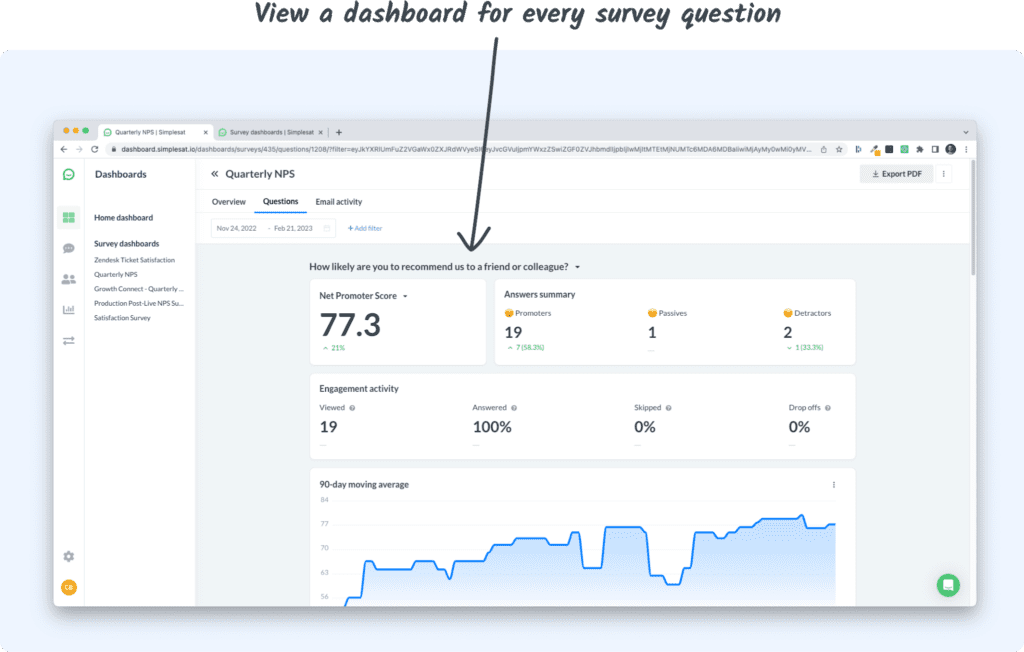
Task: Expand the Net Promoter Score dropdown
Action: (405, 296)
